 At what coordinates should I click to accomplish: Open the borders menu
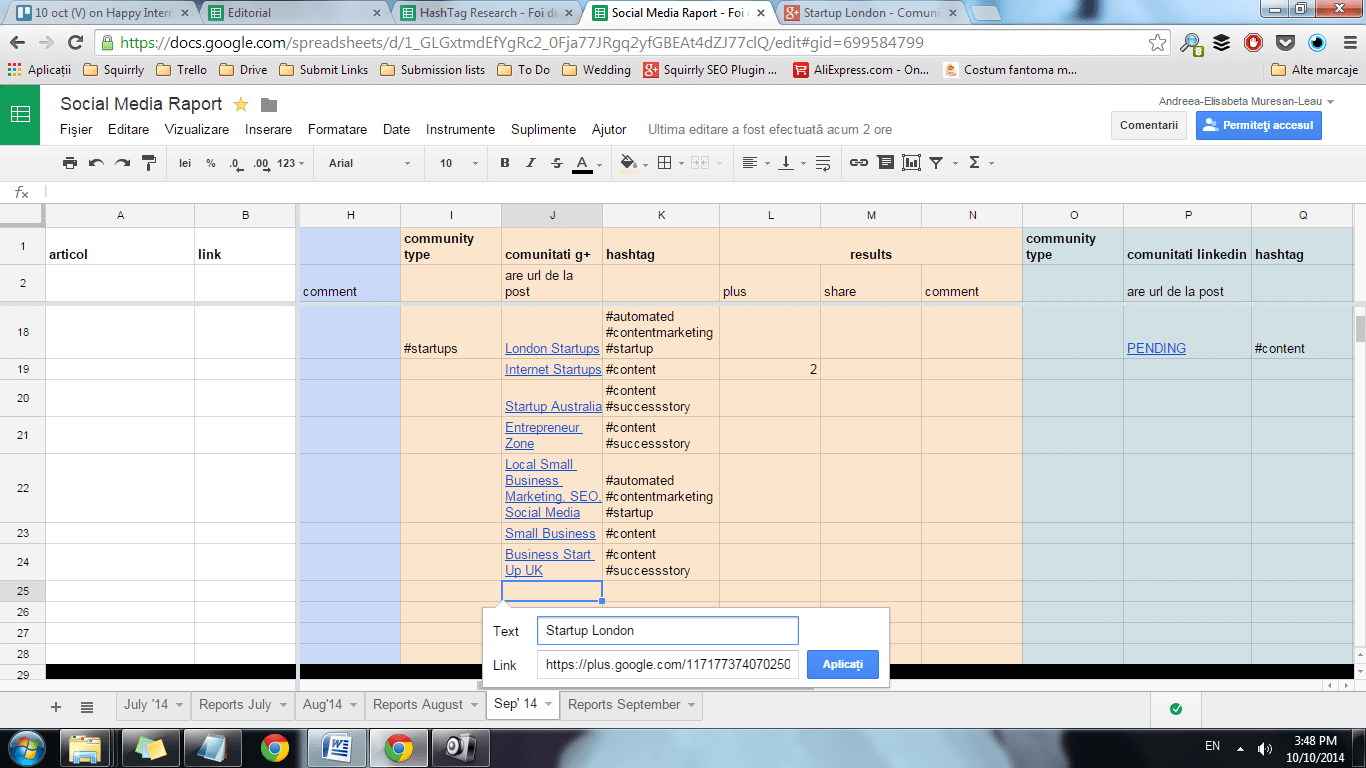669,163
